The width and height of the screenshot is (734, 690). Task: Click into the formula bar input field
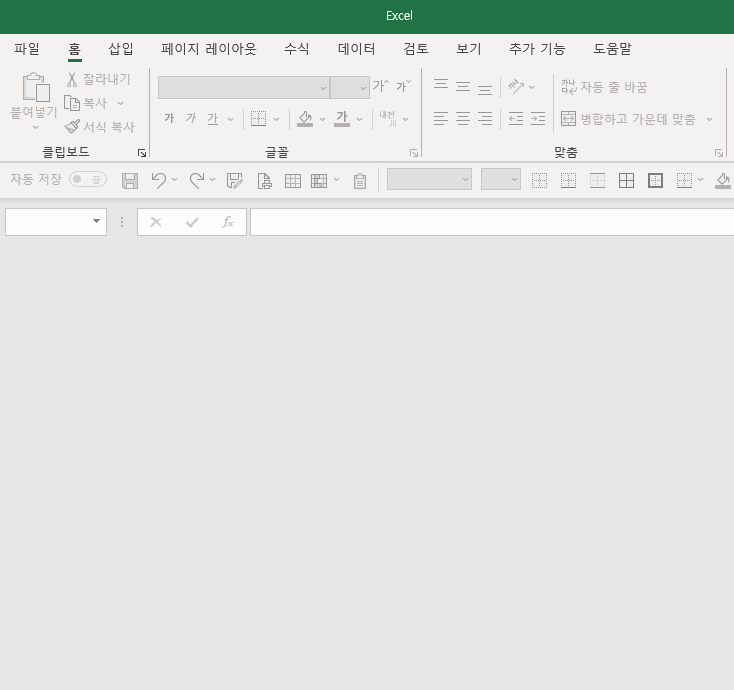[492, 222]
